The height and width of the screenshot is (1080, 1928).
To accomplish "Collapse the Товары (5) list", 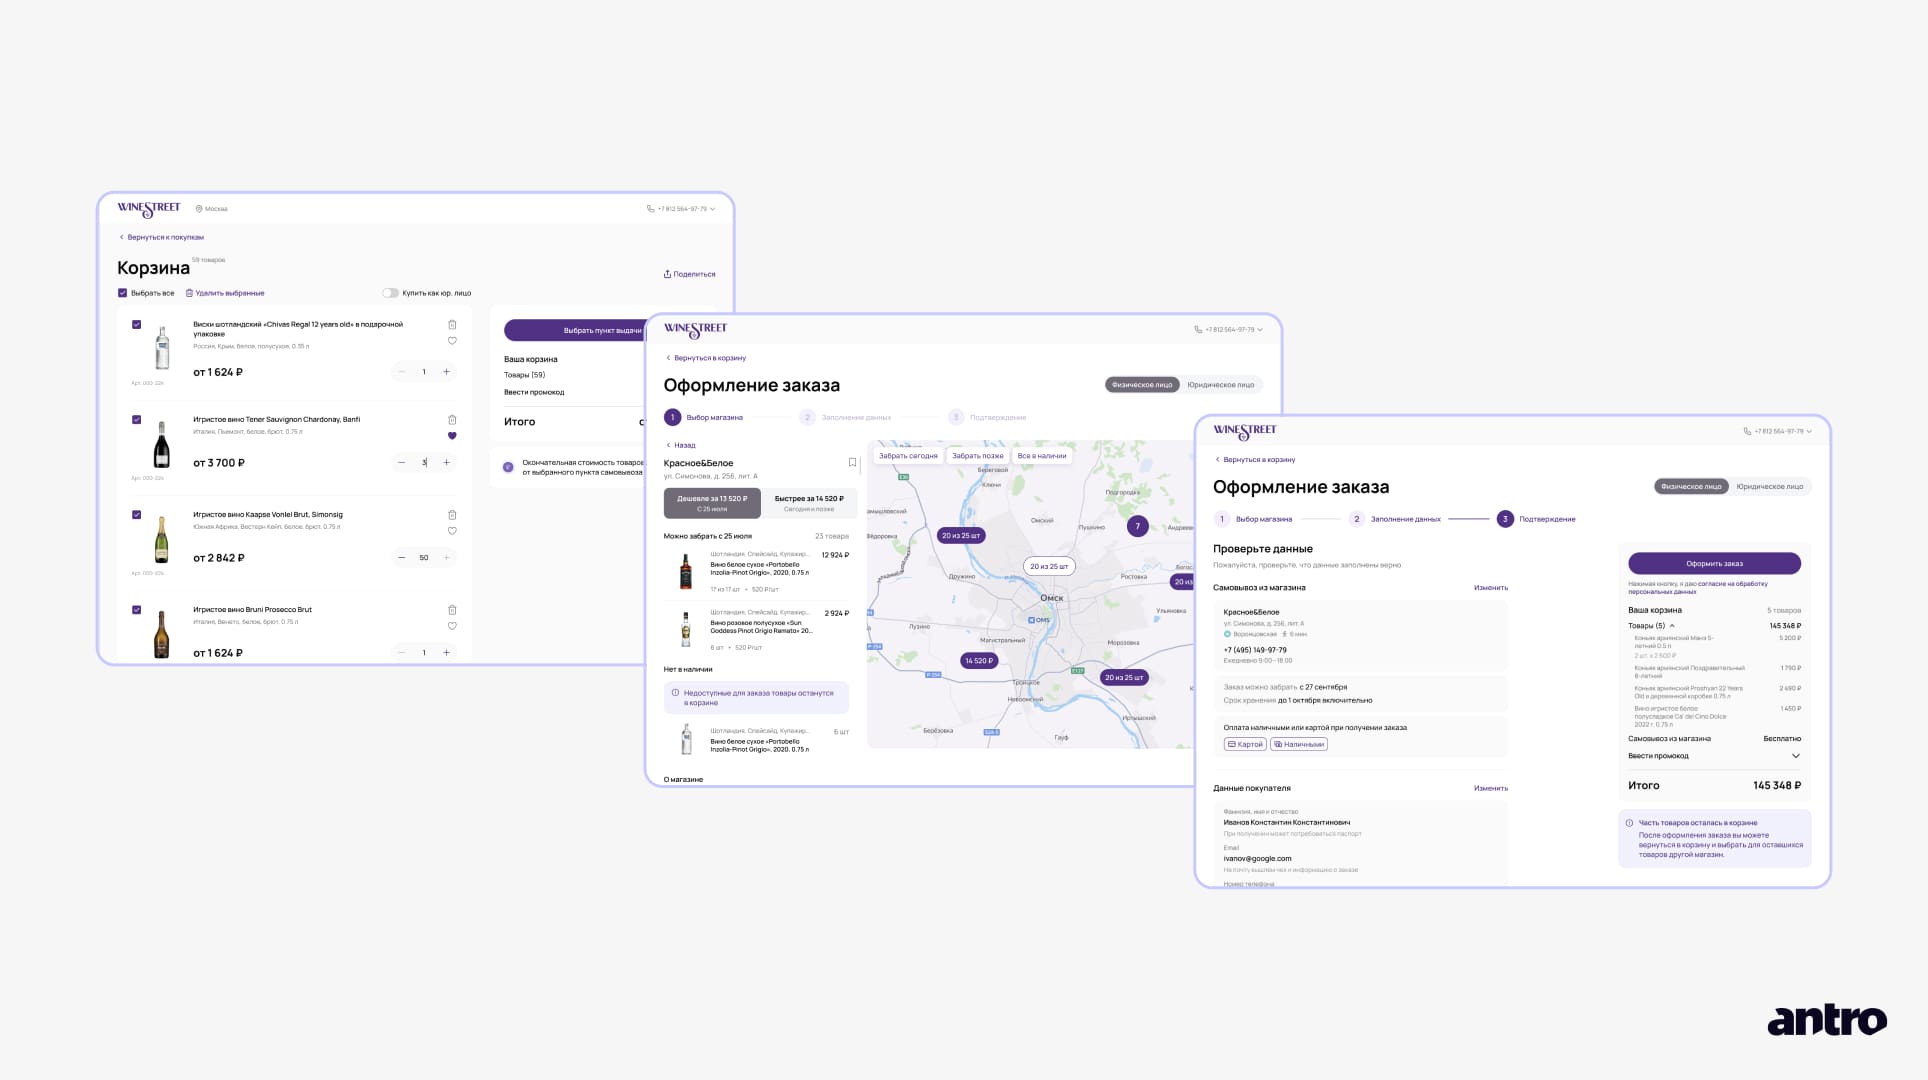I will [1672, 626].
